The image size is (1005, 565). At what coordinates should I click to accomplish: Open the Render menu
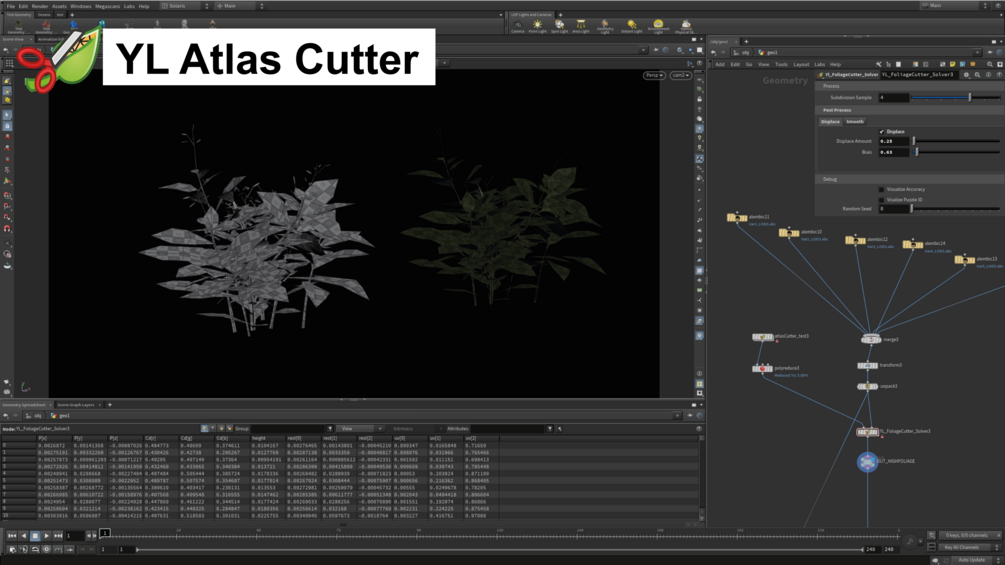click(x=40, y=6)
